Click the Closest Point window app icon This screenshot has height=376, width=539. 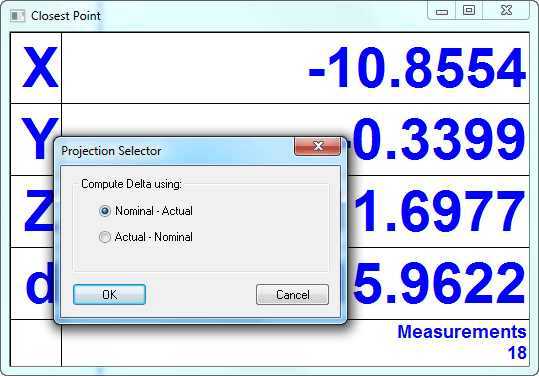click(18, 16)
